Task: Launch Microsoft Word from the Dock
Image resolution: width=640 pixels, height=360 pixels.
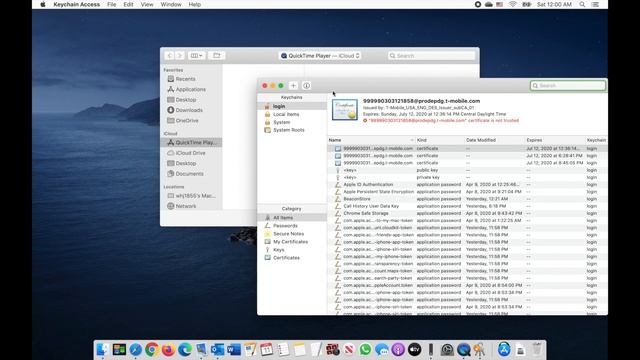Action: coord(234,350)
